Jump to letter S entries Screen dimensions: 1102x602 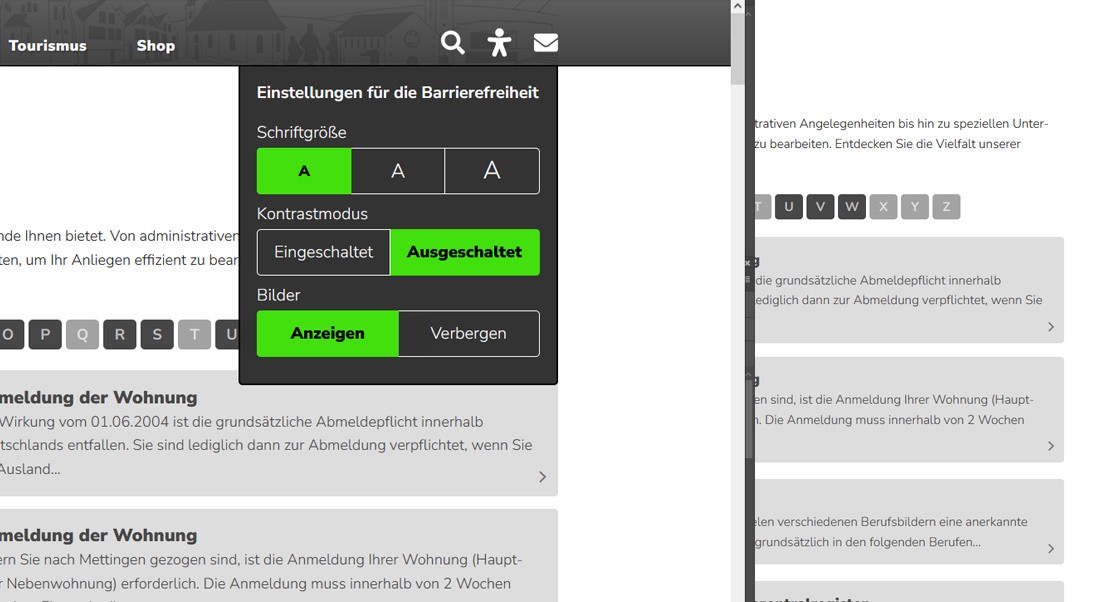pos(157,334)
